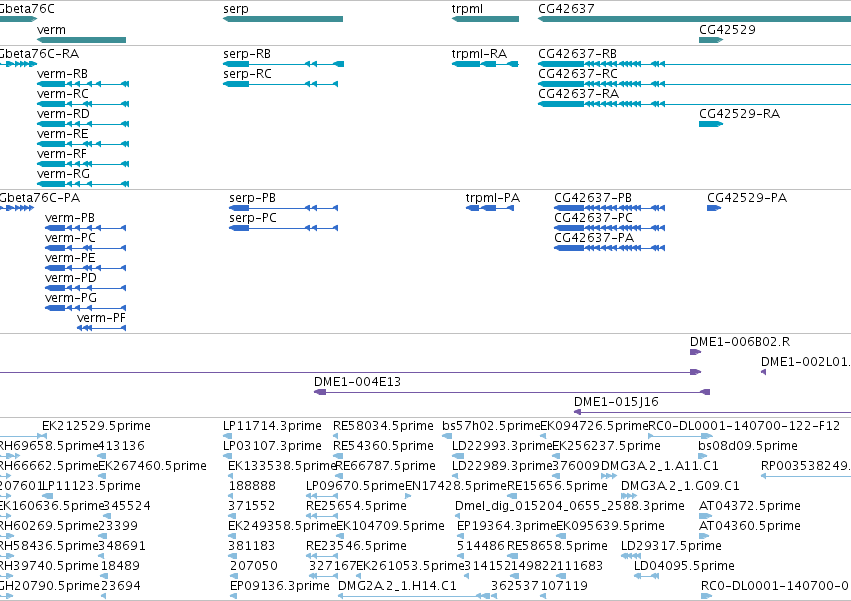Click the DME1-004E13 clone label

(x=357, y=382)
